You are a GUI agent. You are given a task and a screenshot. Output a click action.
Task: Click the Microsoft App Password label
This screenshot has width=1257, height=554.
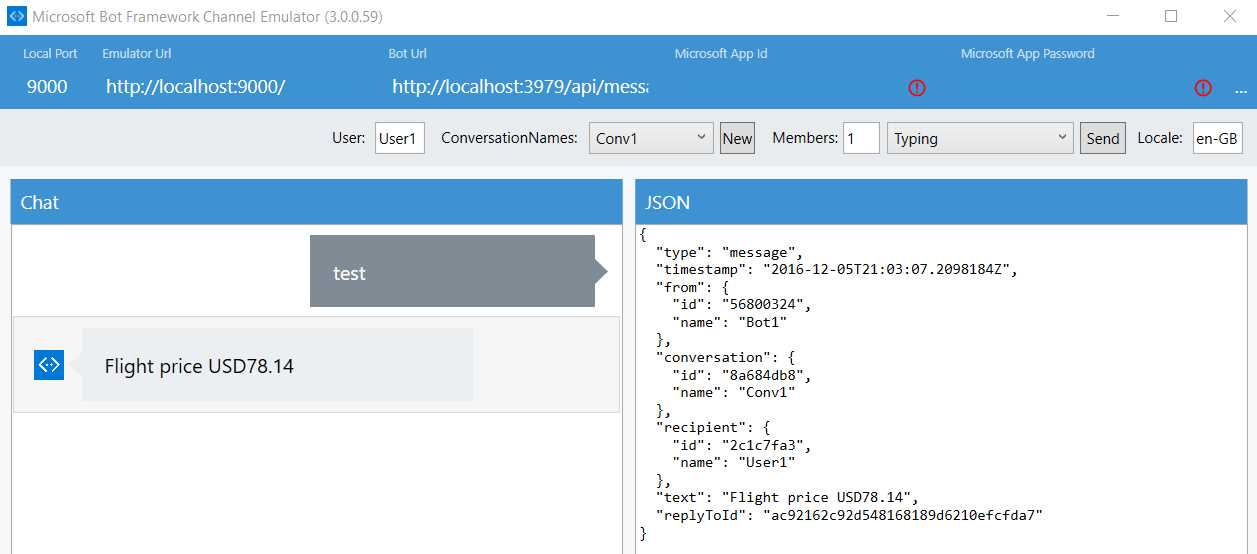pyautogui.click(x=1027, y=54)
